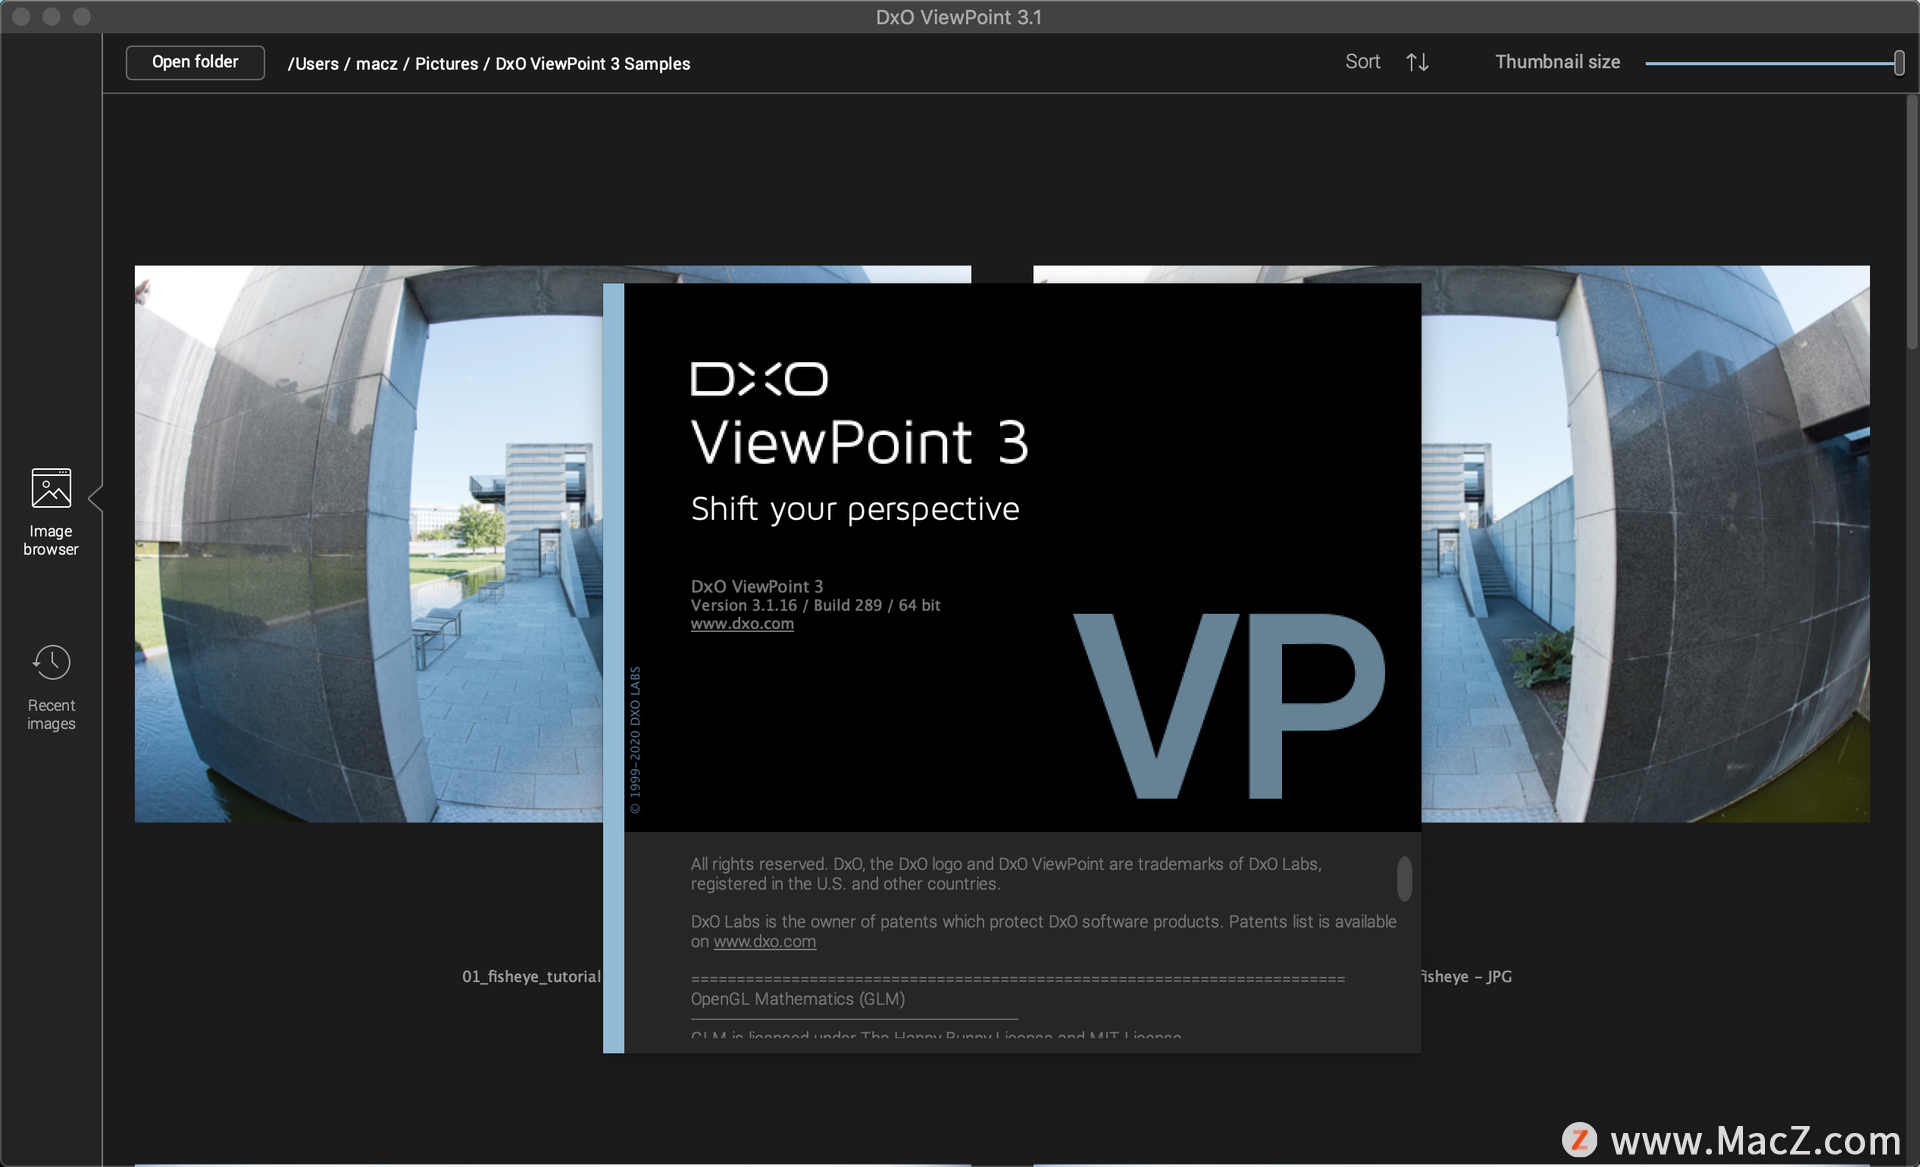The height and width of the screenshot is (1167, 1920).
Task: Click the main browser vertical scrollbar
Action: 1912,220
